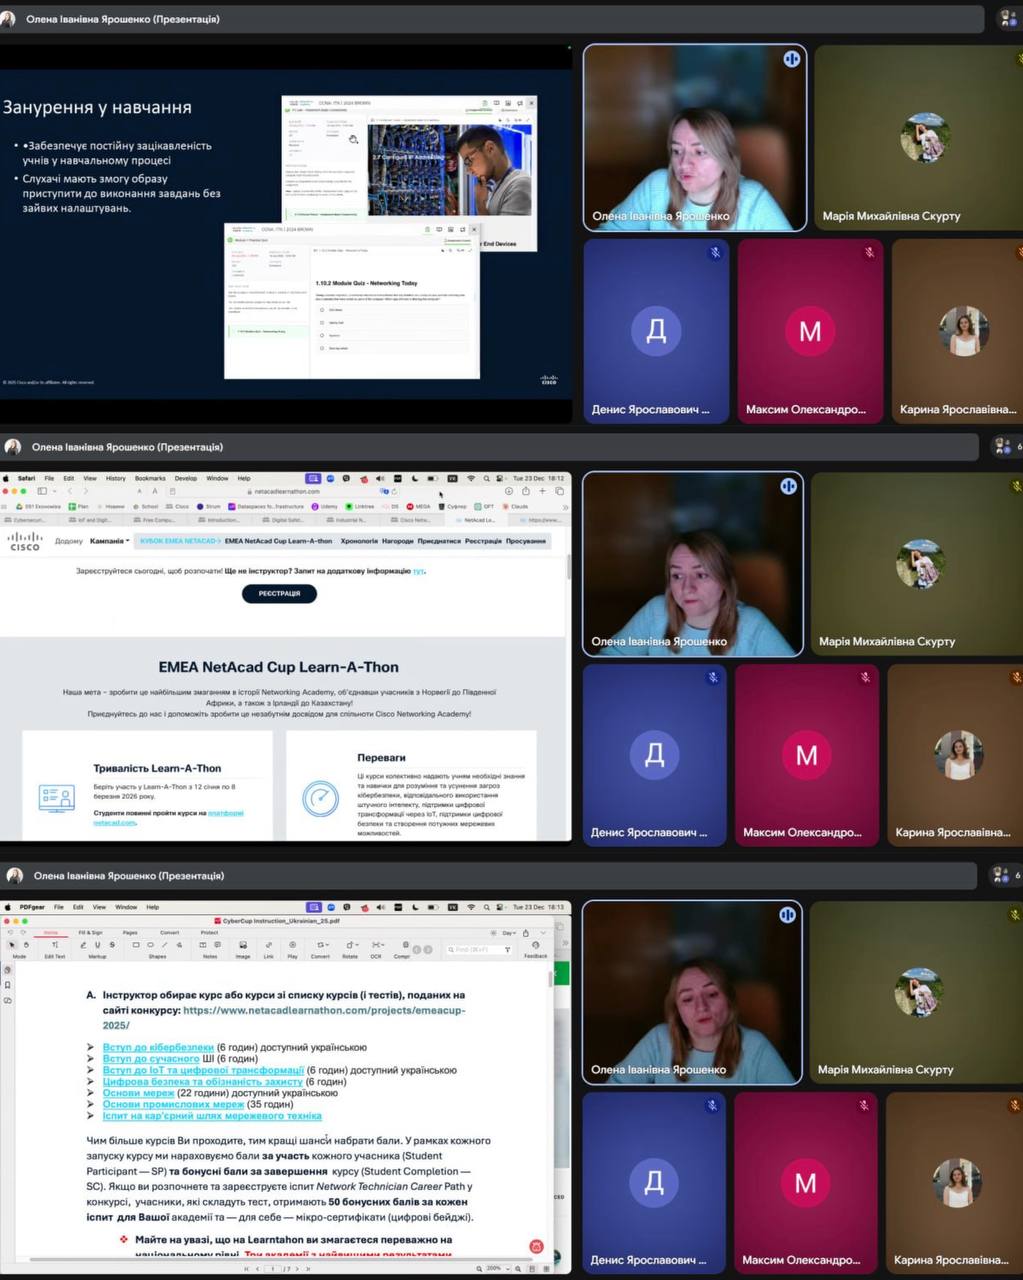
Task: Switch to PDFgear's Protect tab
Action: pos(209,932)
